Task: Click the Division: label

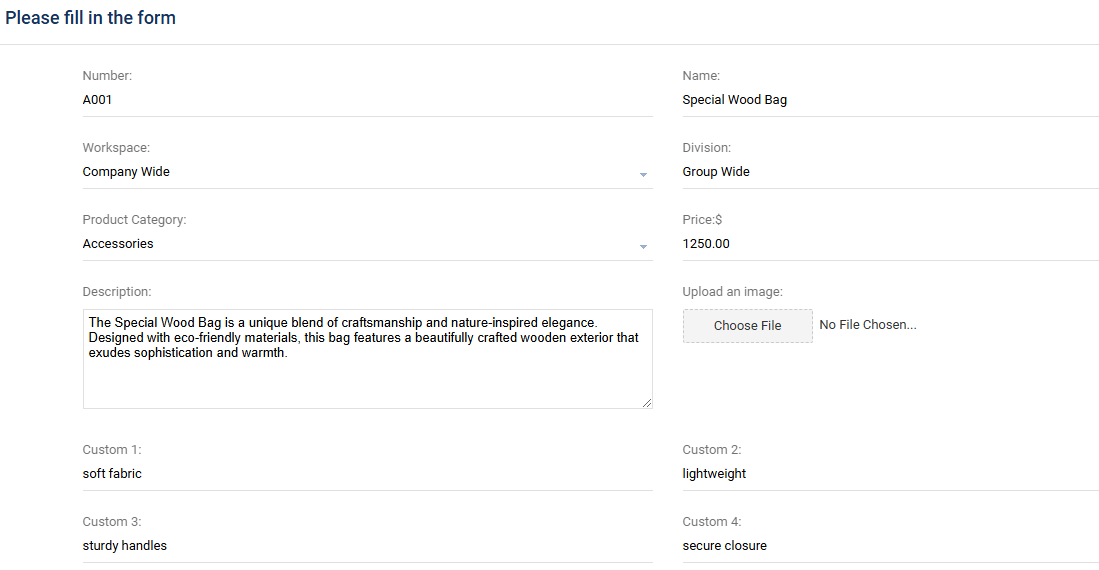Action: [x=706, y=148]
